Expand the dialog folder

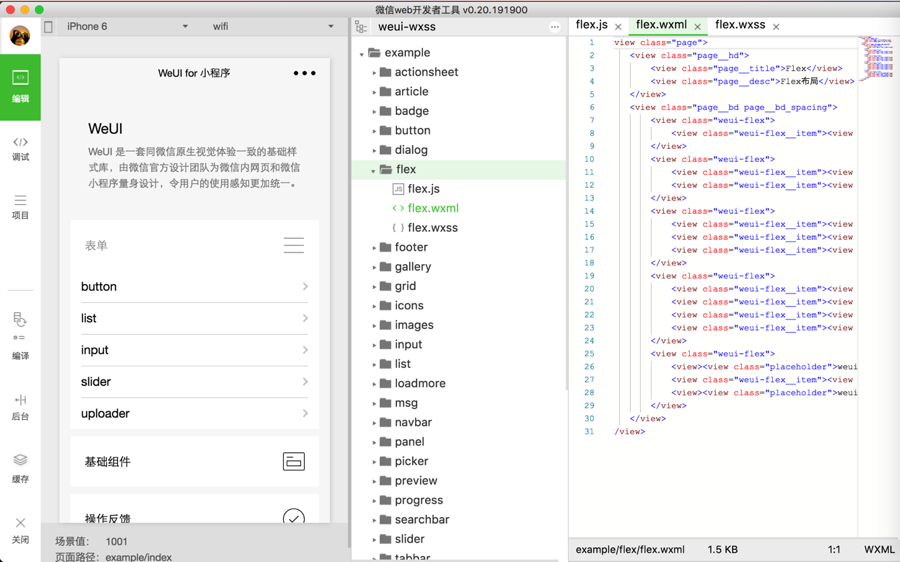coord(374,151)
